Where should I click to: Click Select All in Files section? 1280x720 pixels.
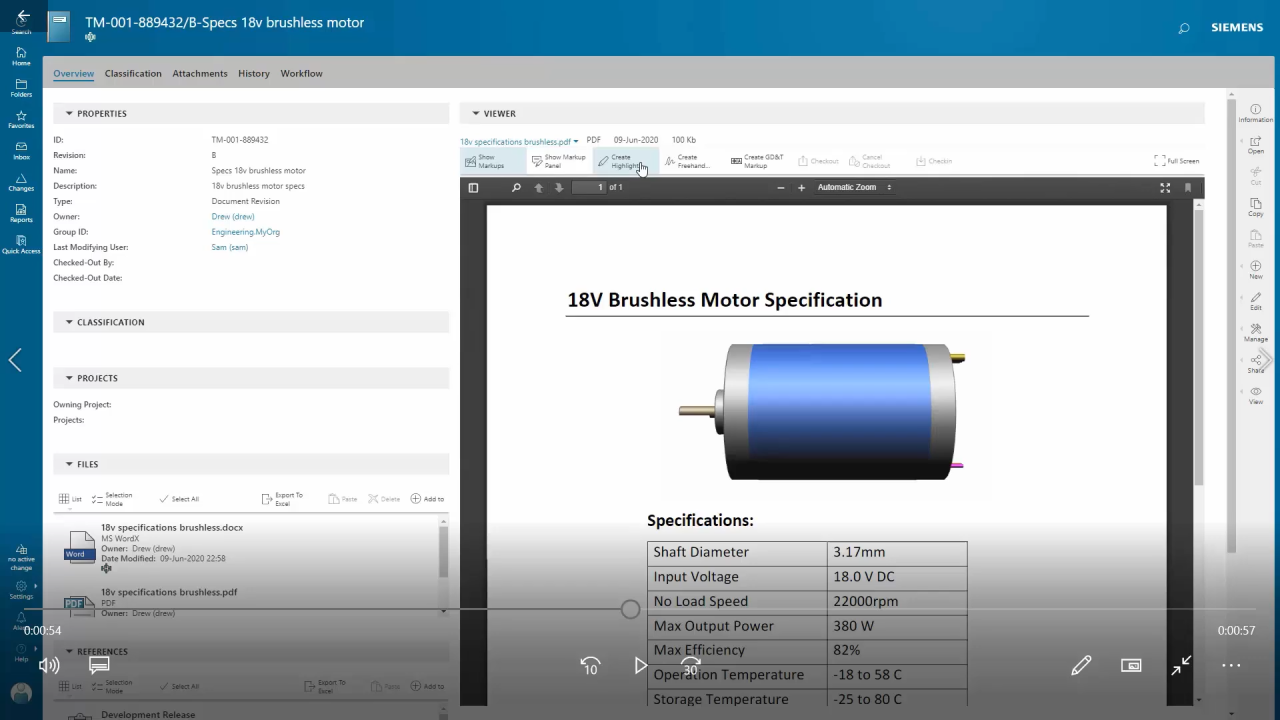[x=179, y=499]
